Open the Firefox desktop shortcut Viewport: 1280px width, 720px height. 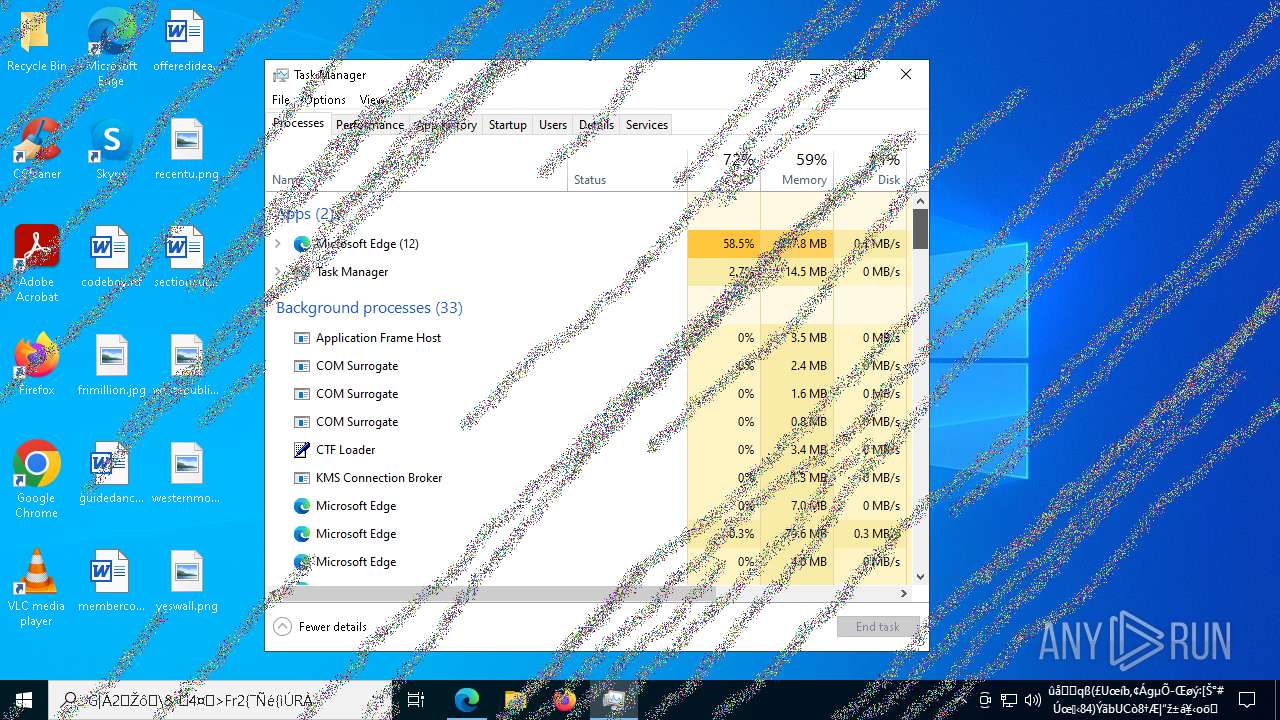(x=36, y=366)
